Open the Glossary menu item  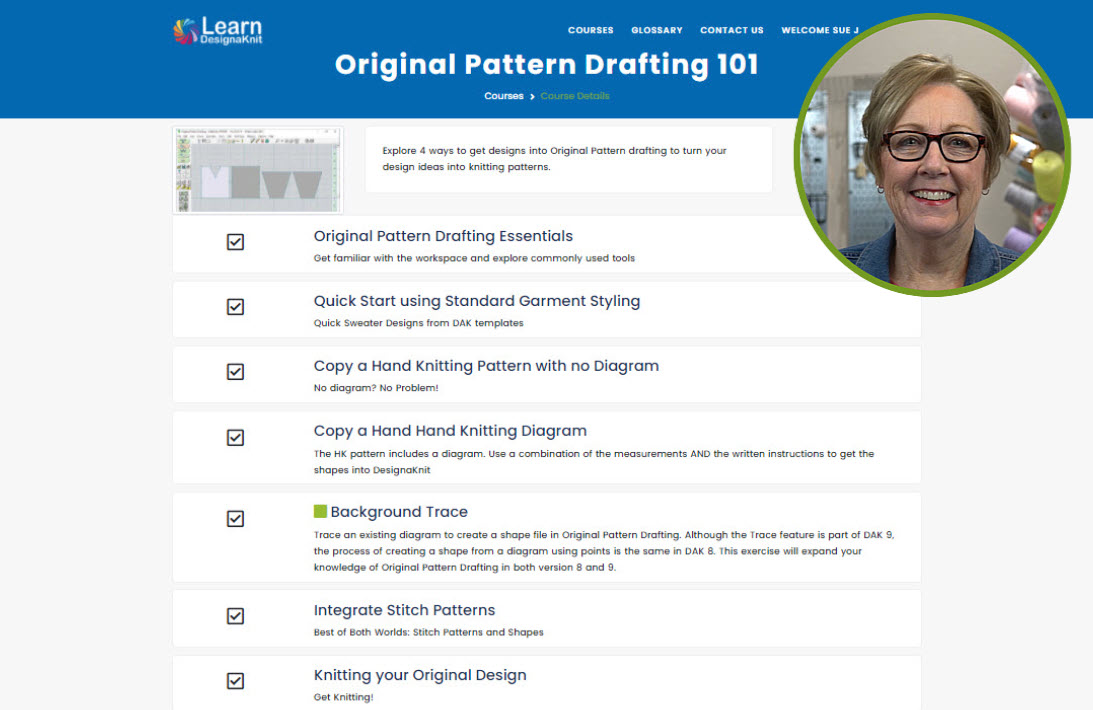pos(657,30)
